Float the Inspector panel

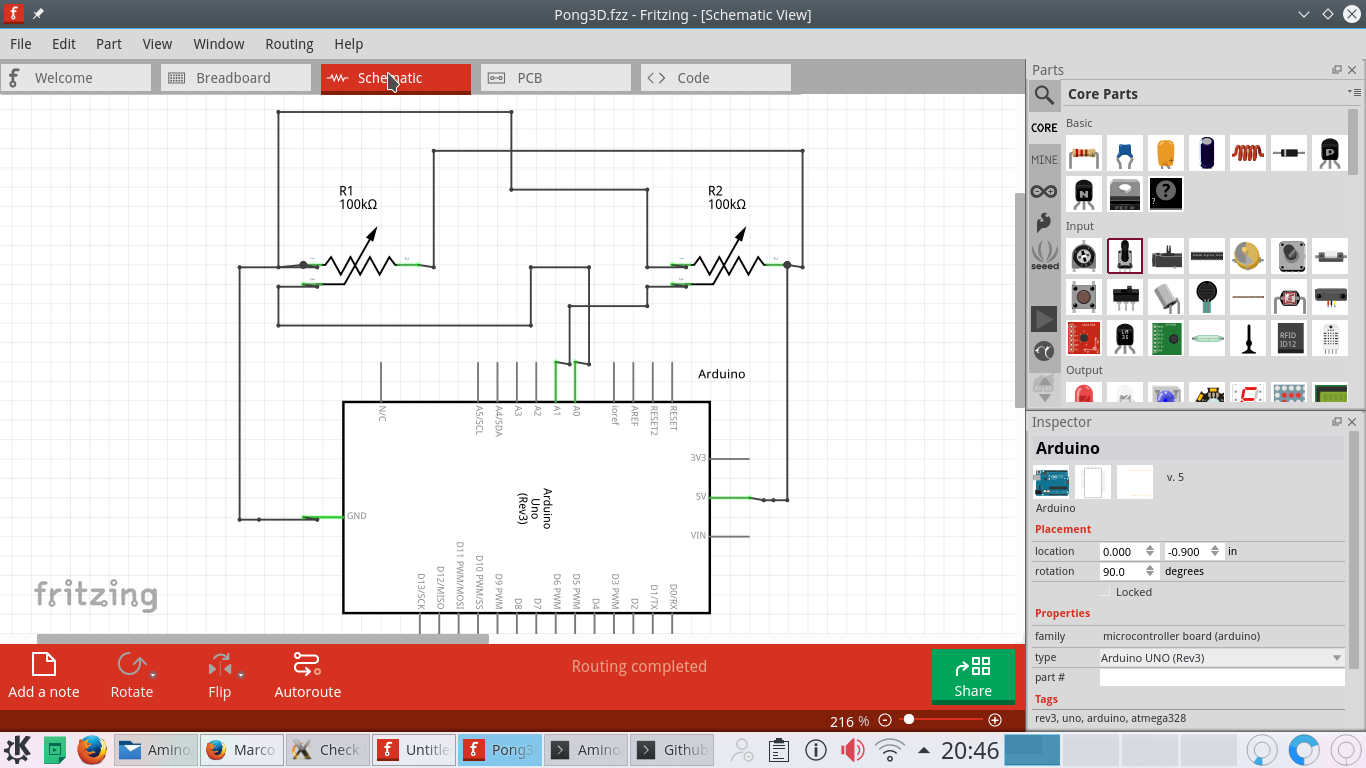[x=1337, y=422]
